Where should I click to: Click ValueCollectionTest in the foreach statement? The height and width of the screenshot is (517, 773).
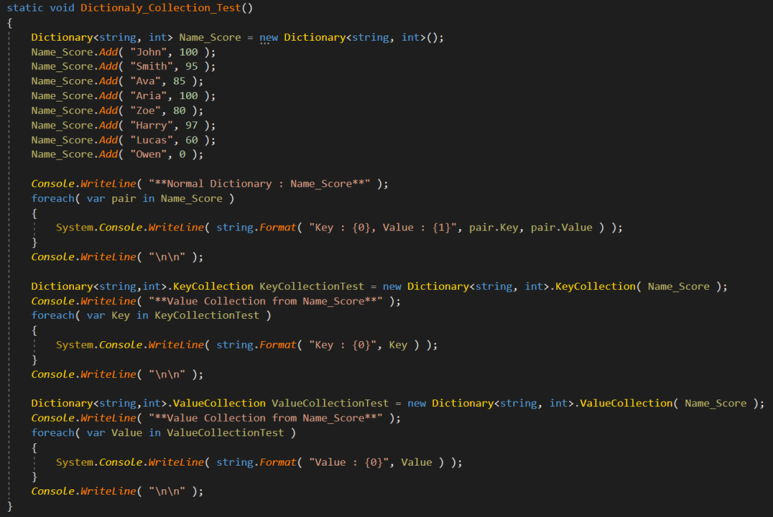pyautogui.click(x=225, y=433)
